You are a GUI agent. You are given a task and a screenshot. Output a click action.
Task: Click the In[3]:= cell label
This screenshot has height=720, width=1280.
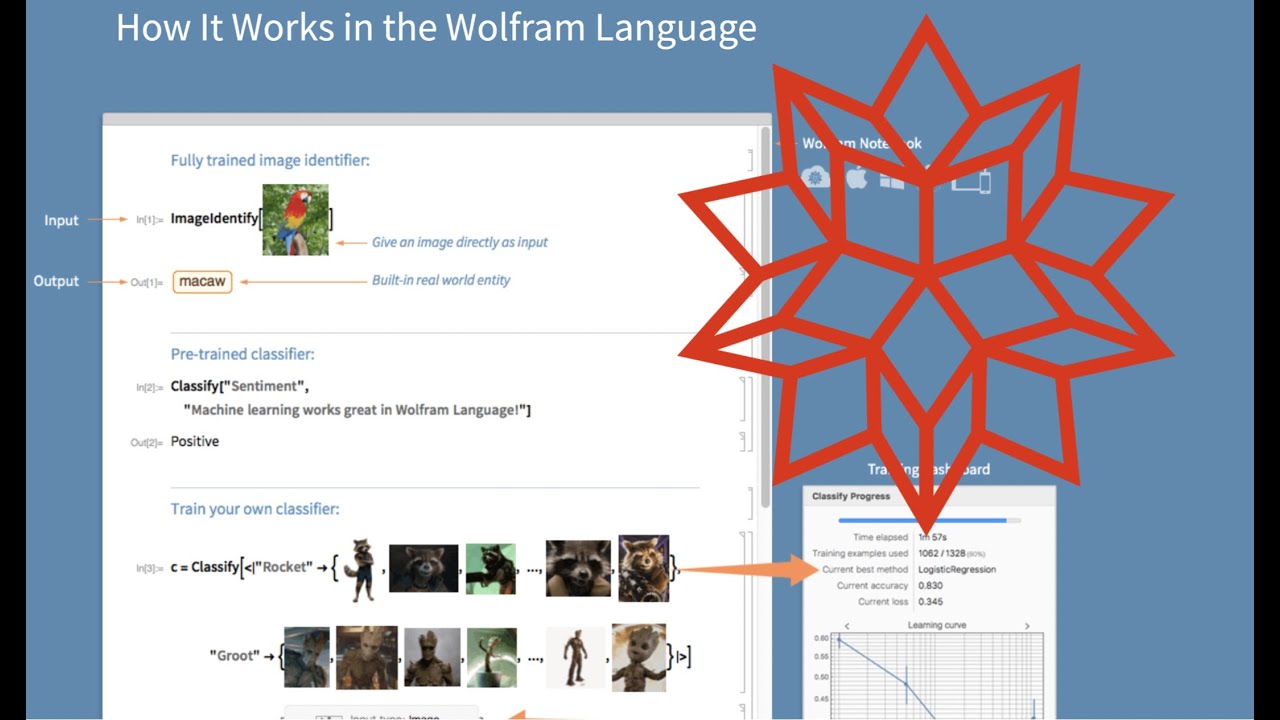click(150, 569)
